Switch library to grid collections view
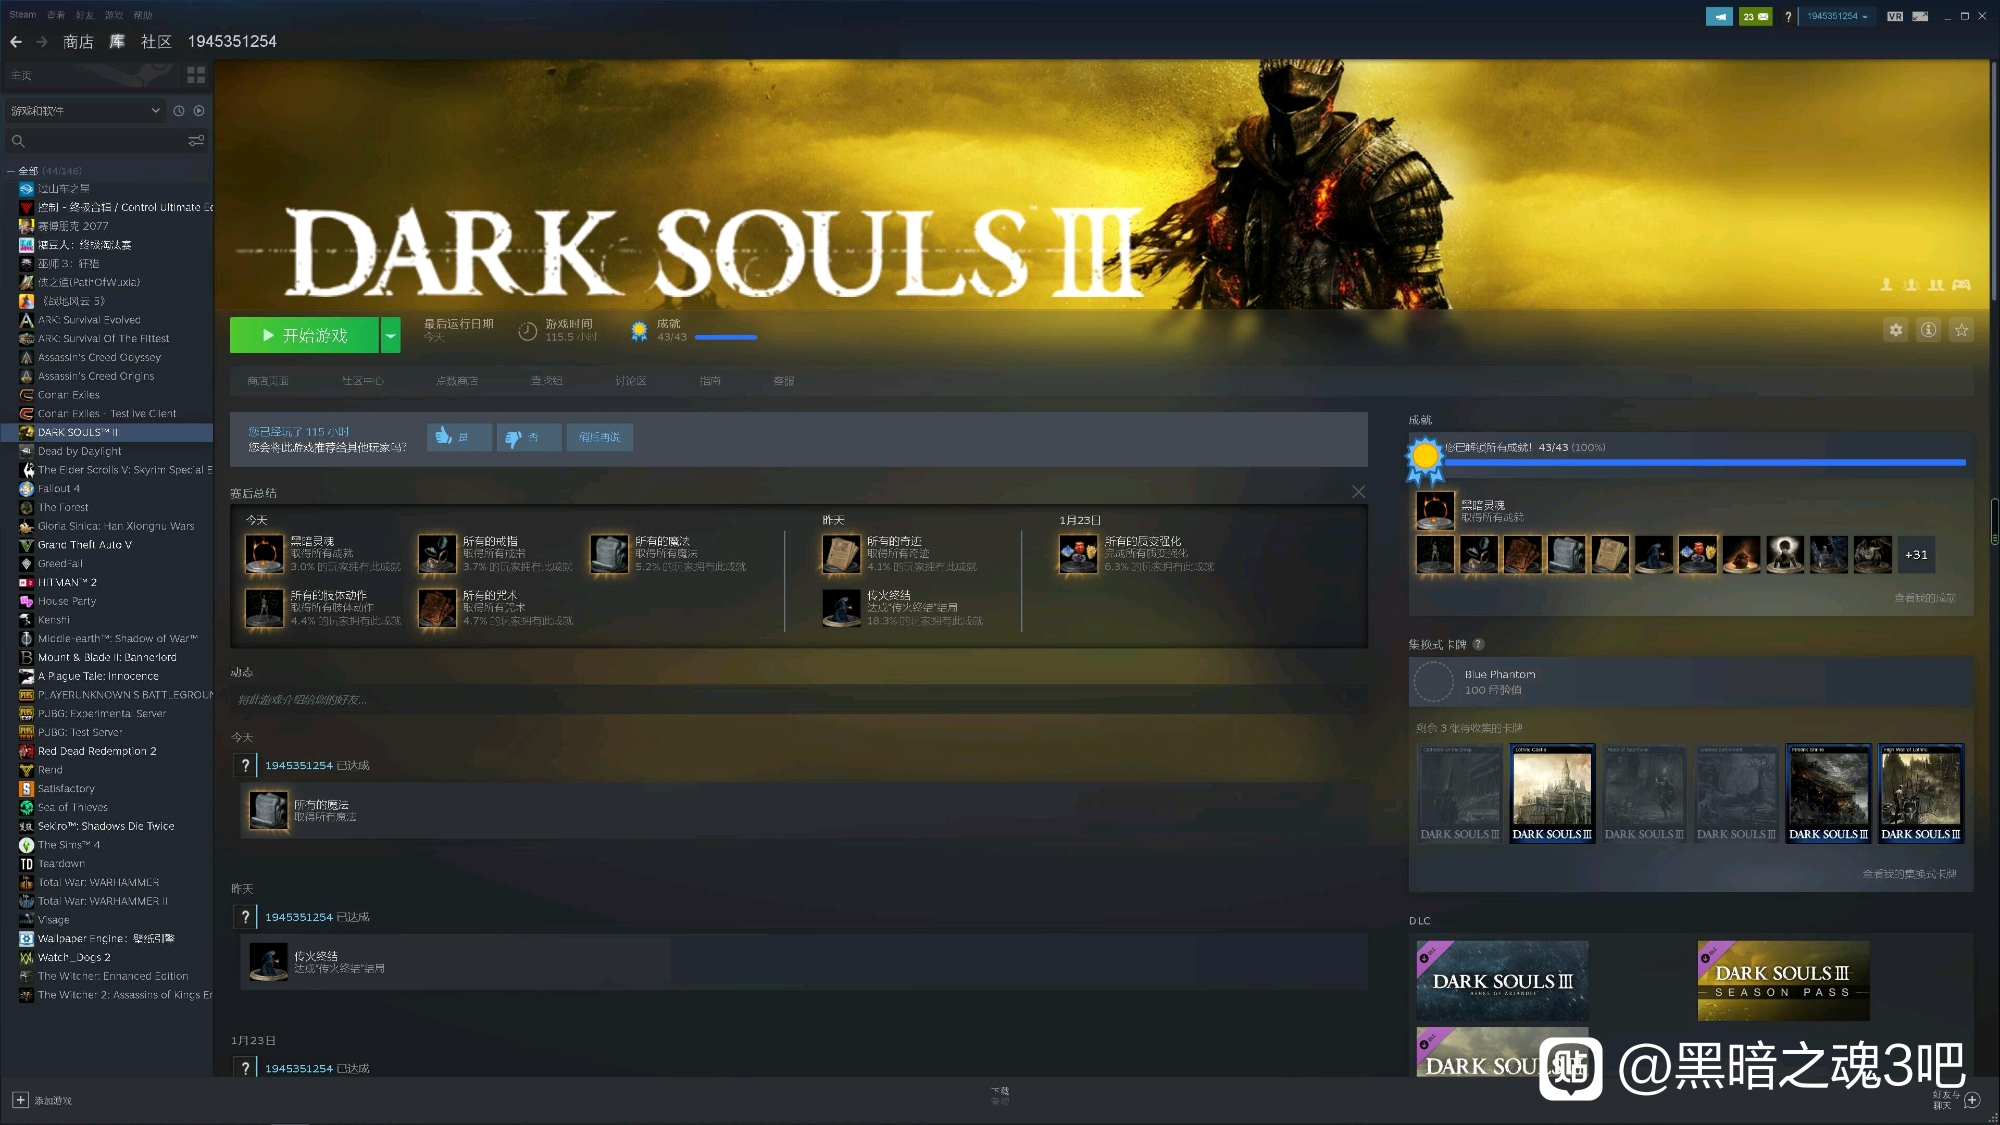 [196, 75]
